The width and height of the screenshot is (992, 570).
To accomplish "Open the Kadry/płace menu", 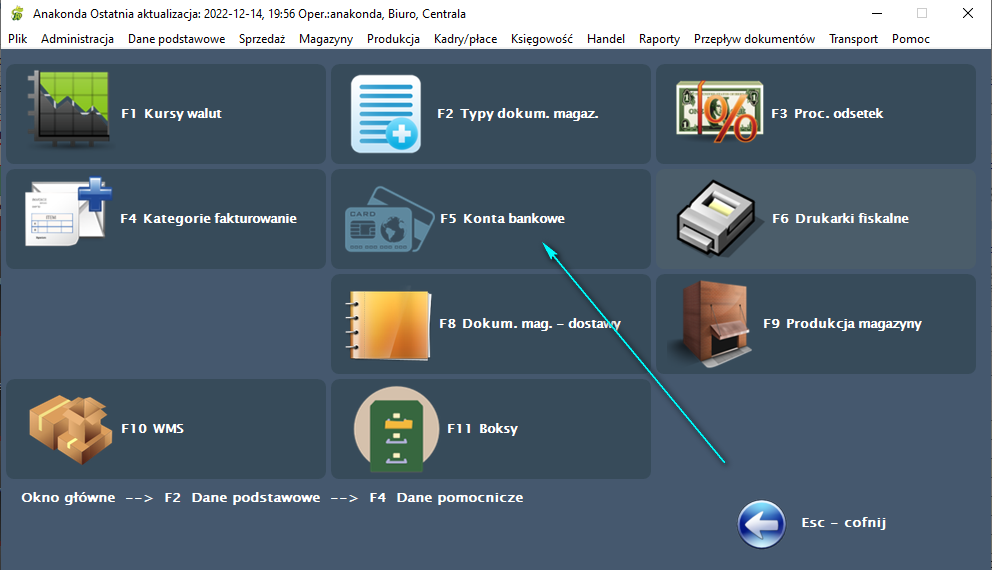I will click(465, 39).
